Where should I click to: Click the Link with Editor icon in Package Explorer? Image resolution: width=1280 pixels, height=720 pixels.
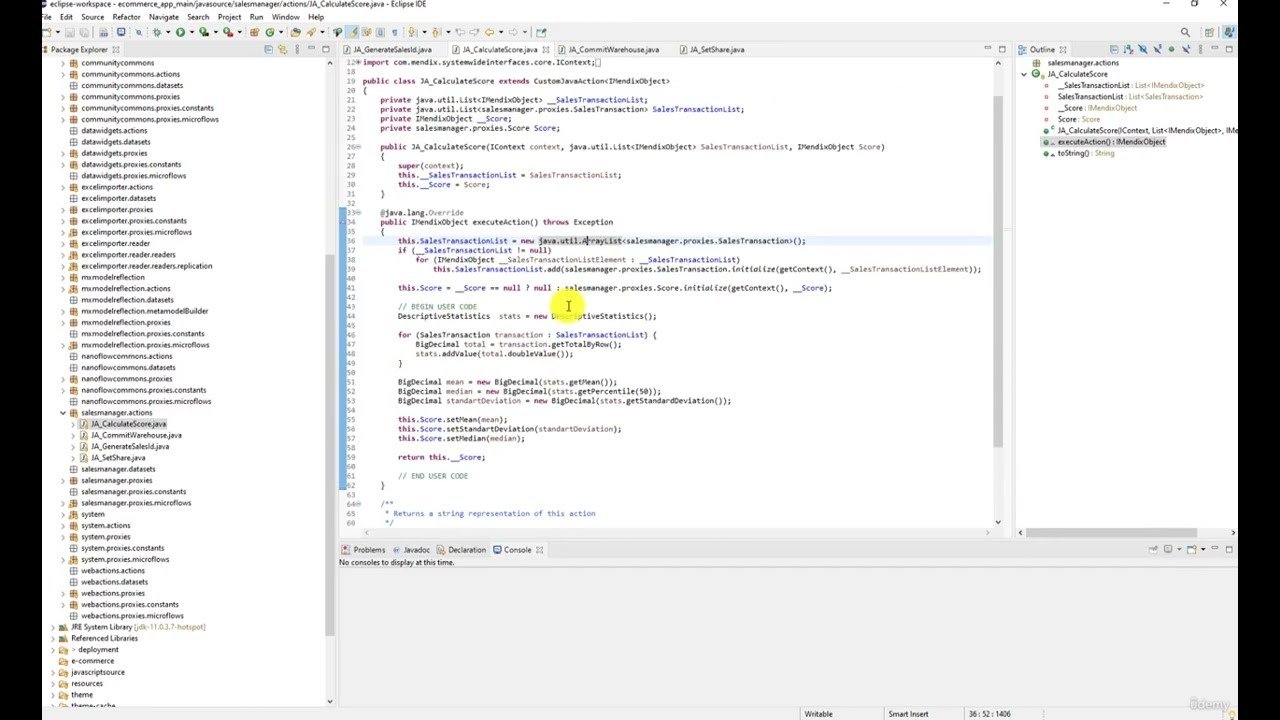click(283, 49)
